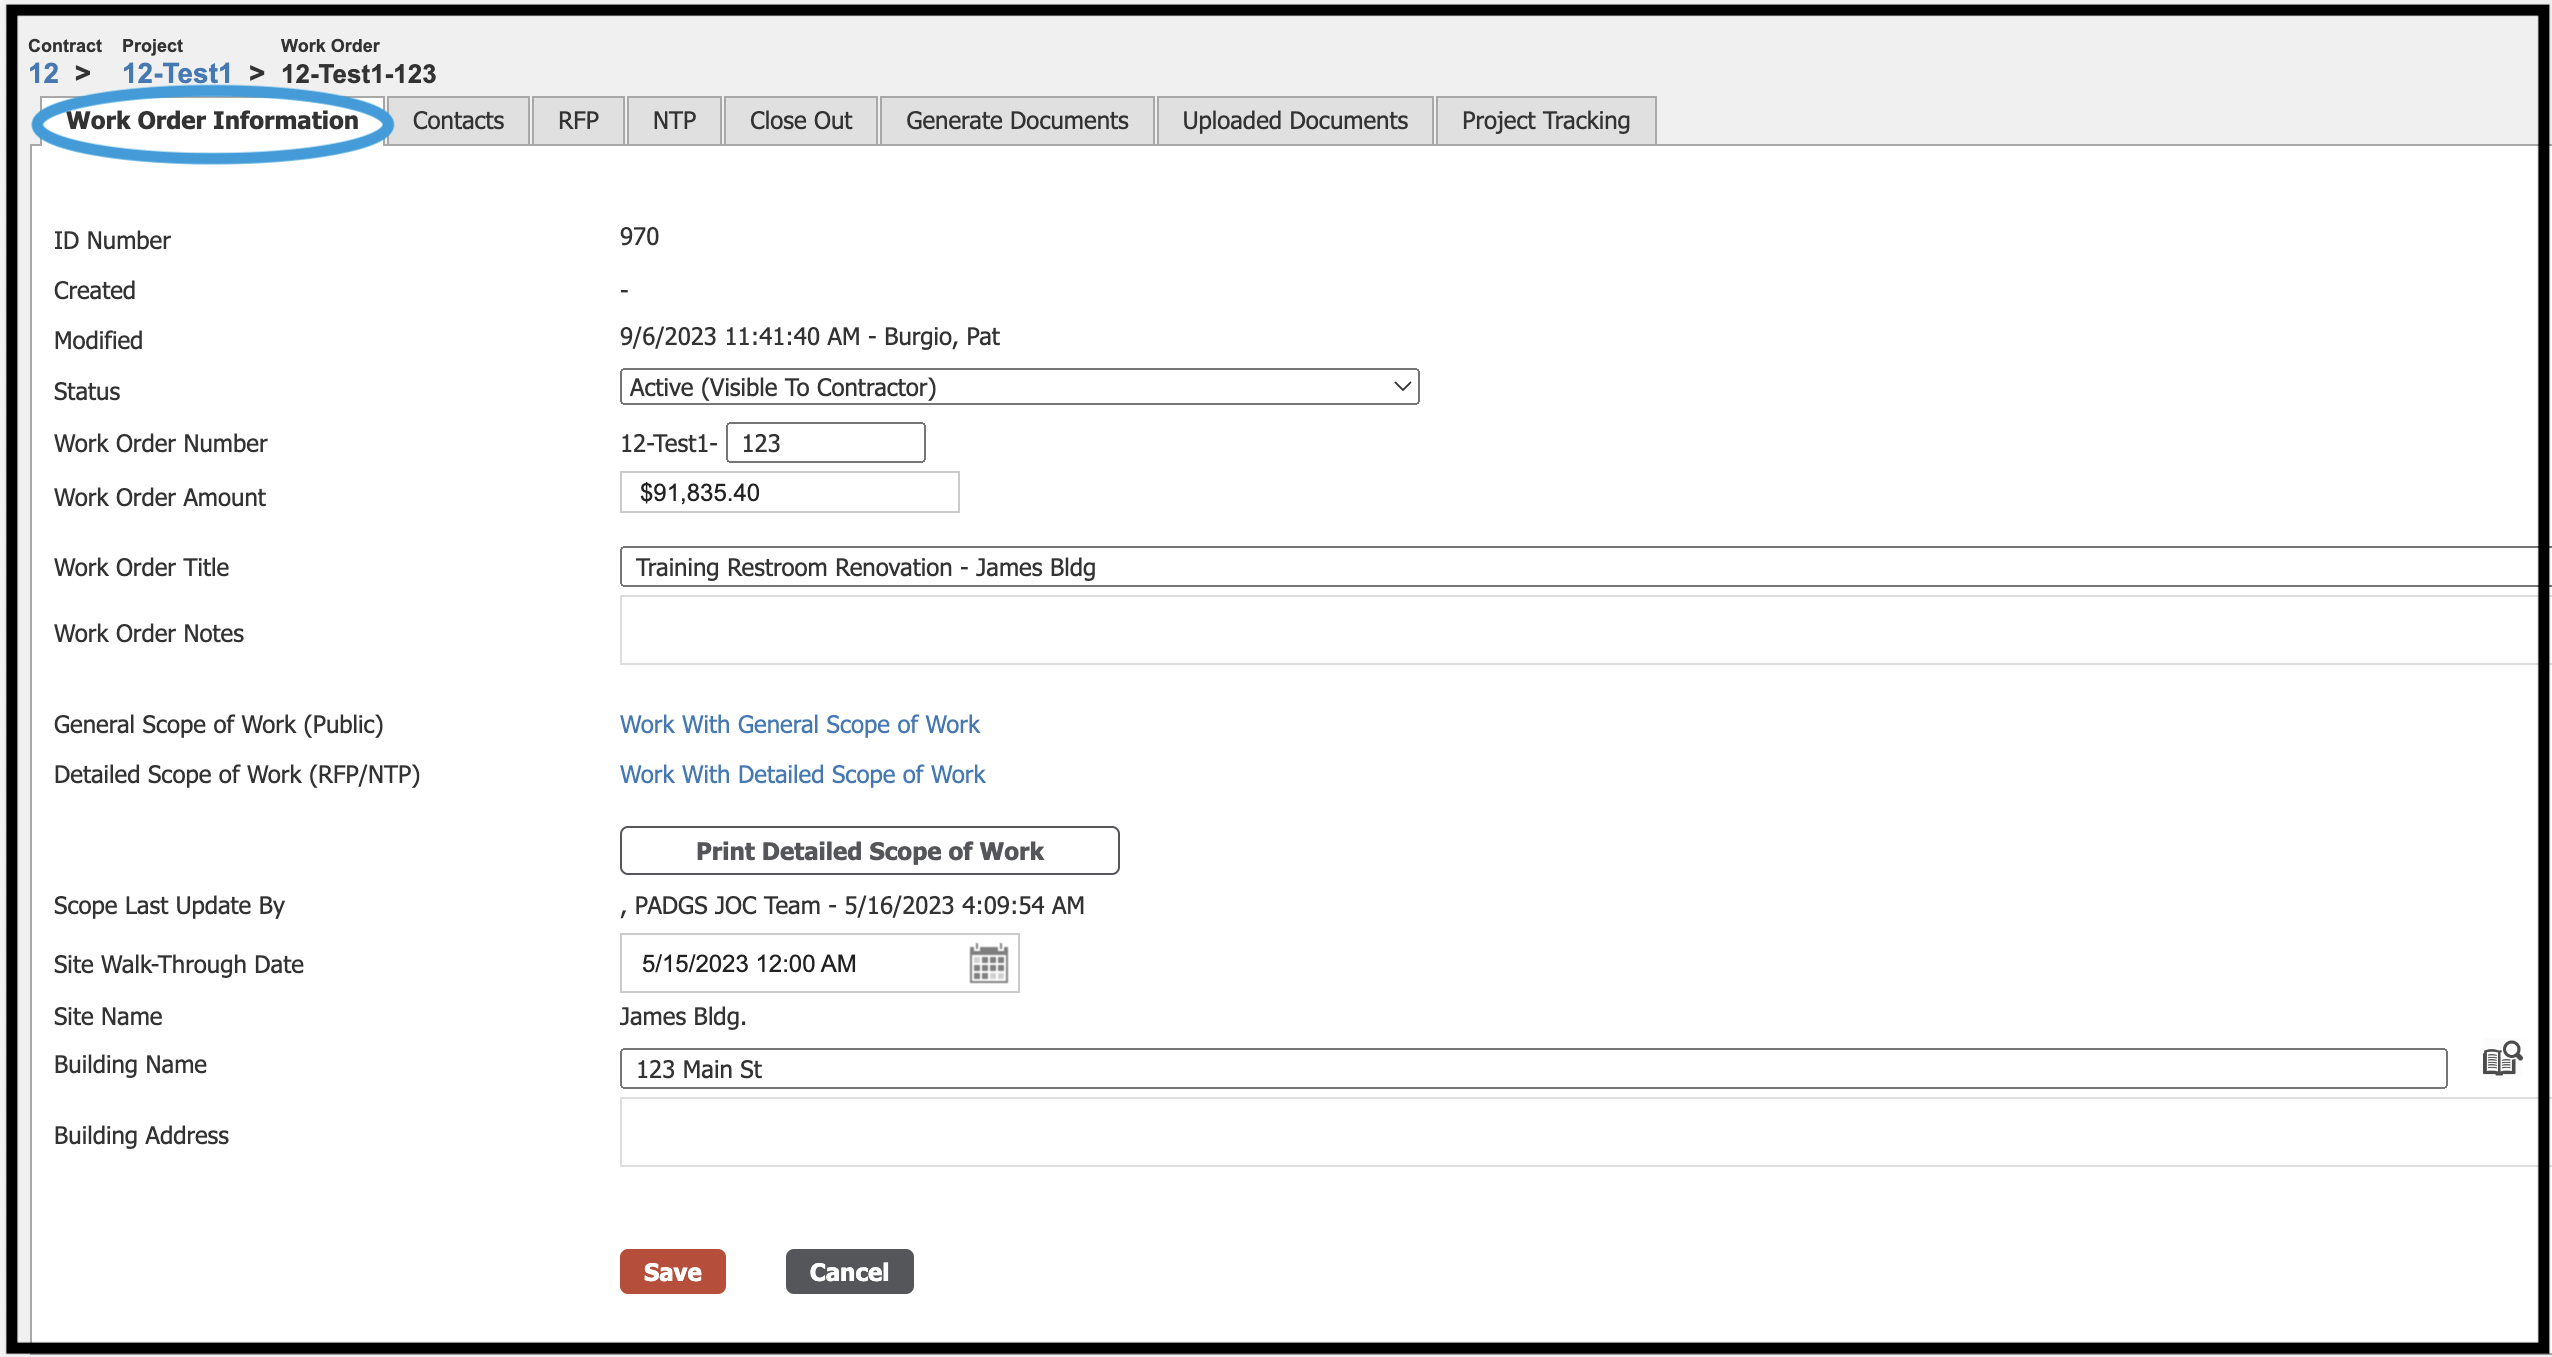Switch to the Contacts tab
This screenshot has width=2552, height=1357.
458,121
